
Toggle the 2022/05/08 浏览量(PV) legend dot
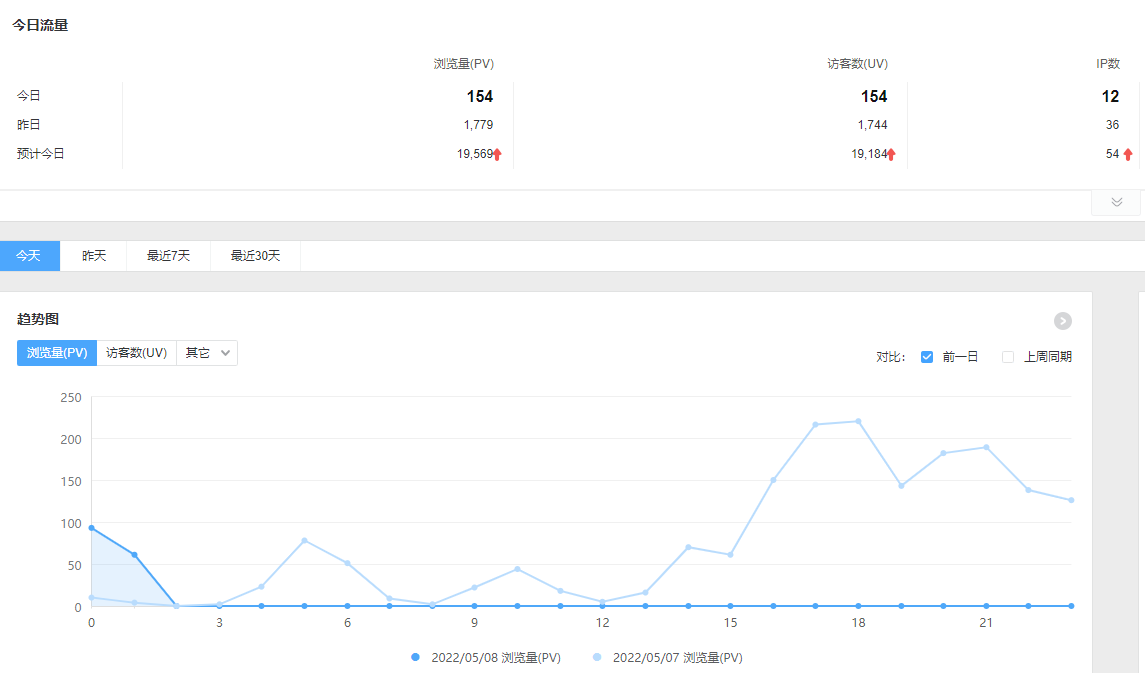coord(416,658)
